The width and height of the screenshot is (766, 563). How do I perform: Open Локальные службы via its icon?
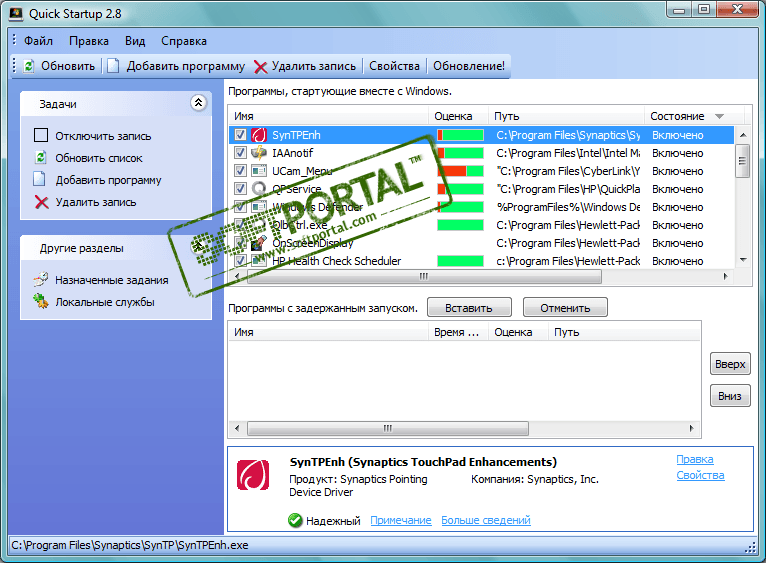tap(41, 301)
